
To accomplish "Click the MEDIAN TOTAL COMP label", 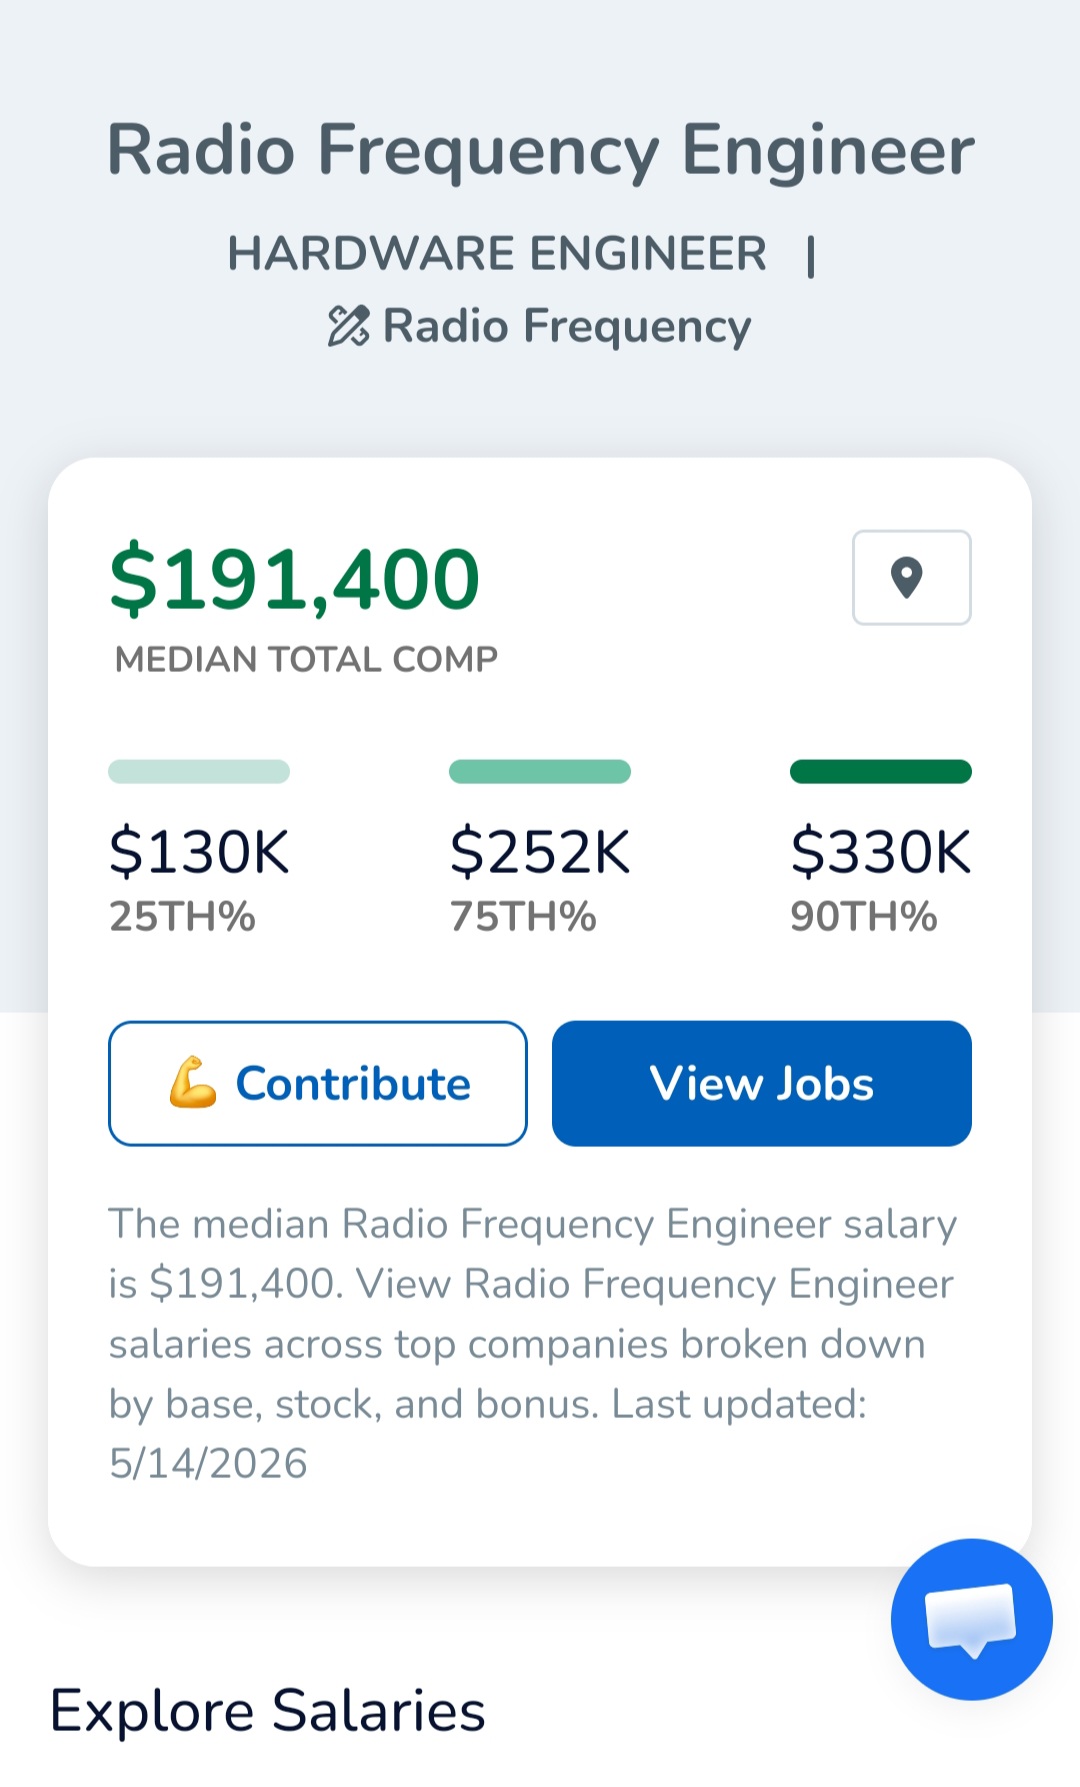I will click(306, 659).
